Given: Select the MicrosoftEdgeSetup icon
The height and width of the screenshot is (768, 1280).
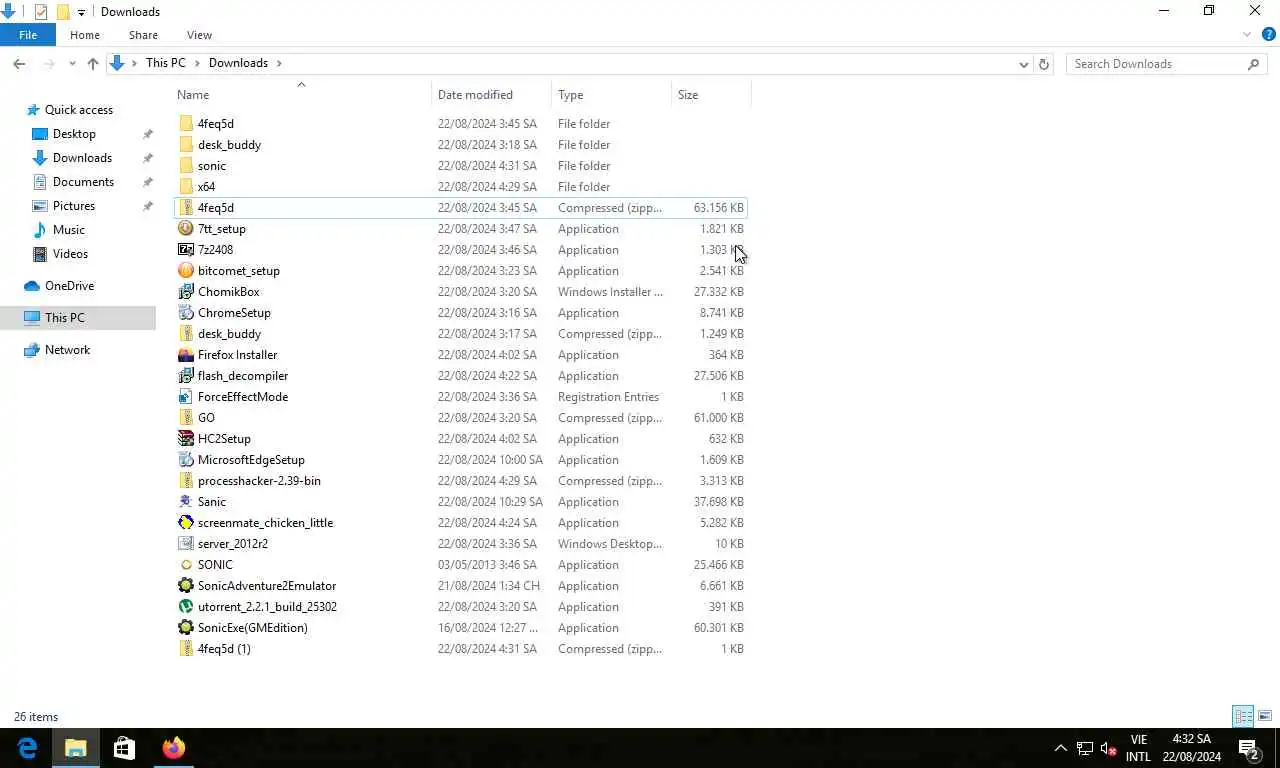Looking at the screenshot, I should 186,460.
